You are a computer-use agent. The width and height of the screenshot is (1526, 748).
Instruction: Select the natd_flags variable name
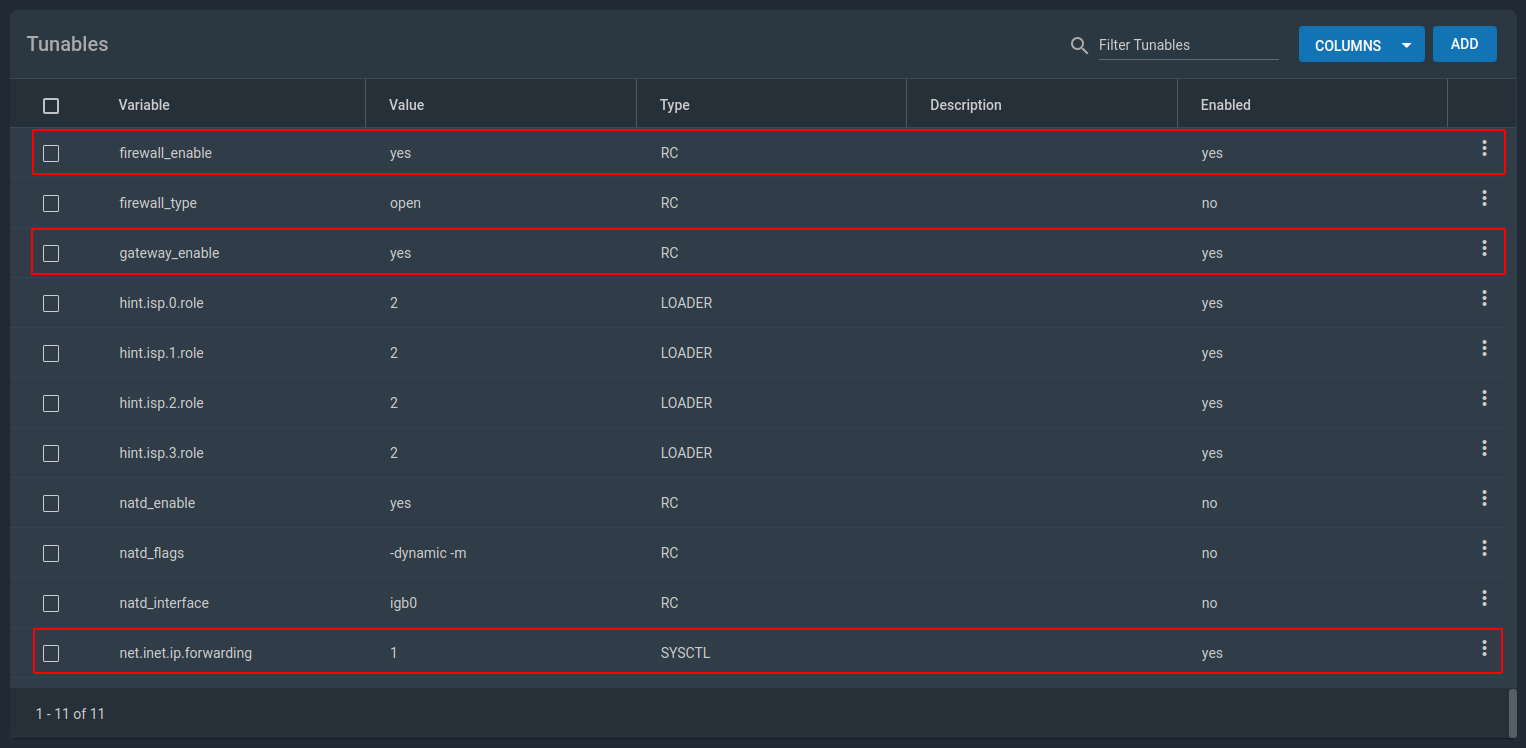[x=152, y=553]
